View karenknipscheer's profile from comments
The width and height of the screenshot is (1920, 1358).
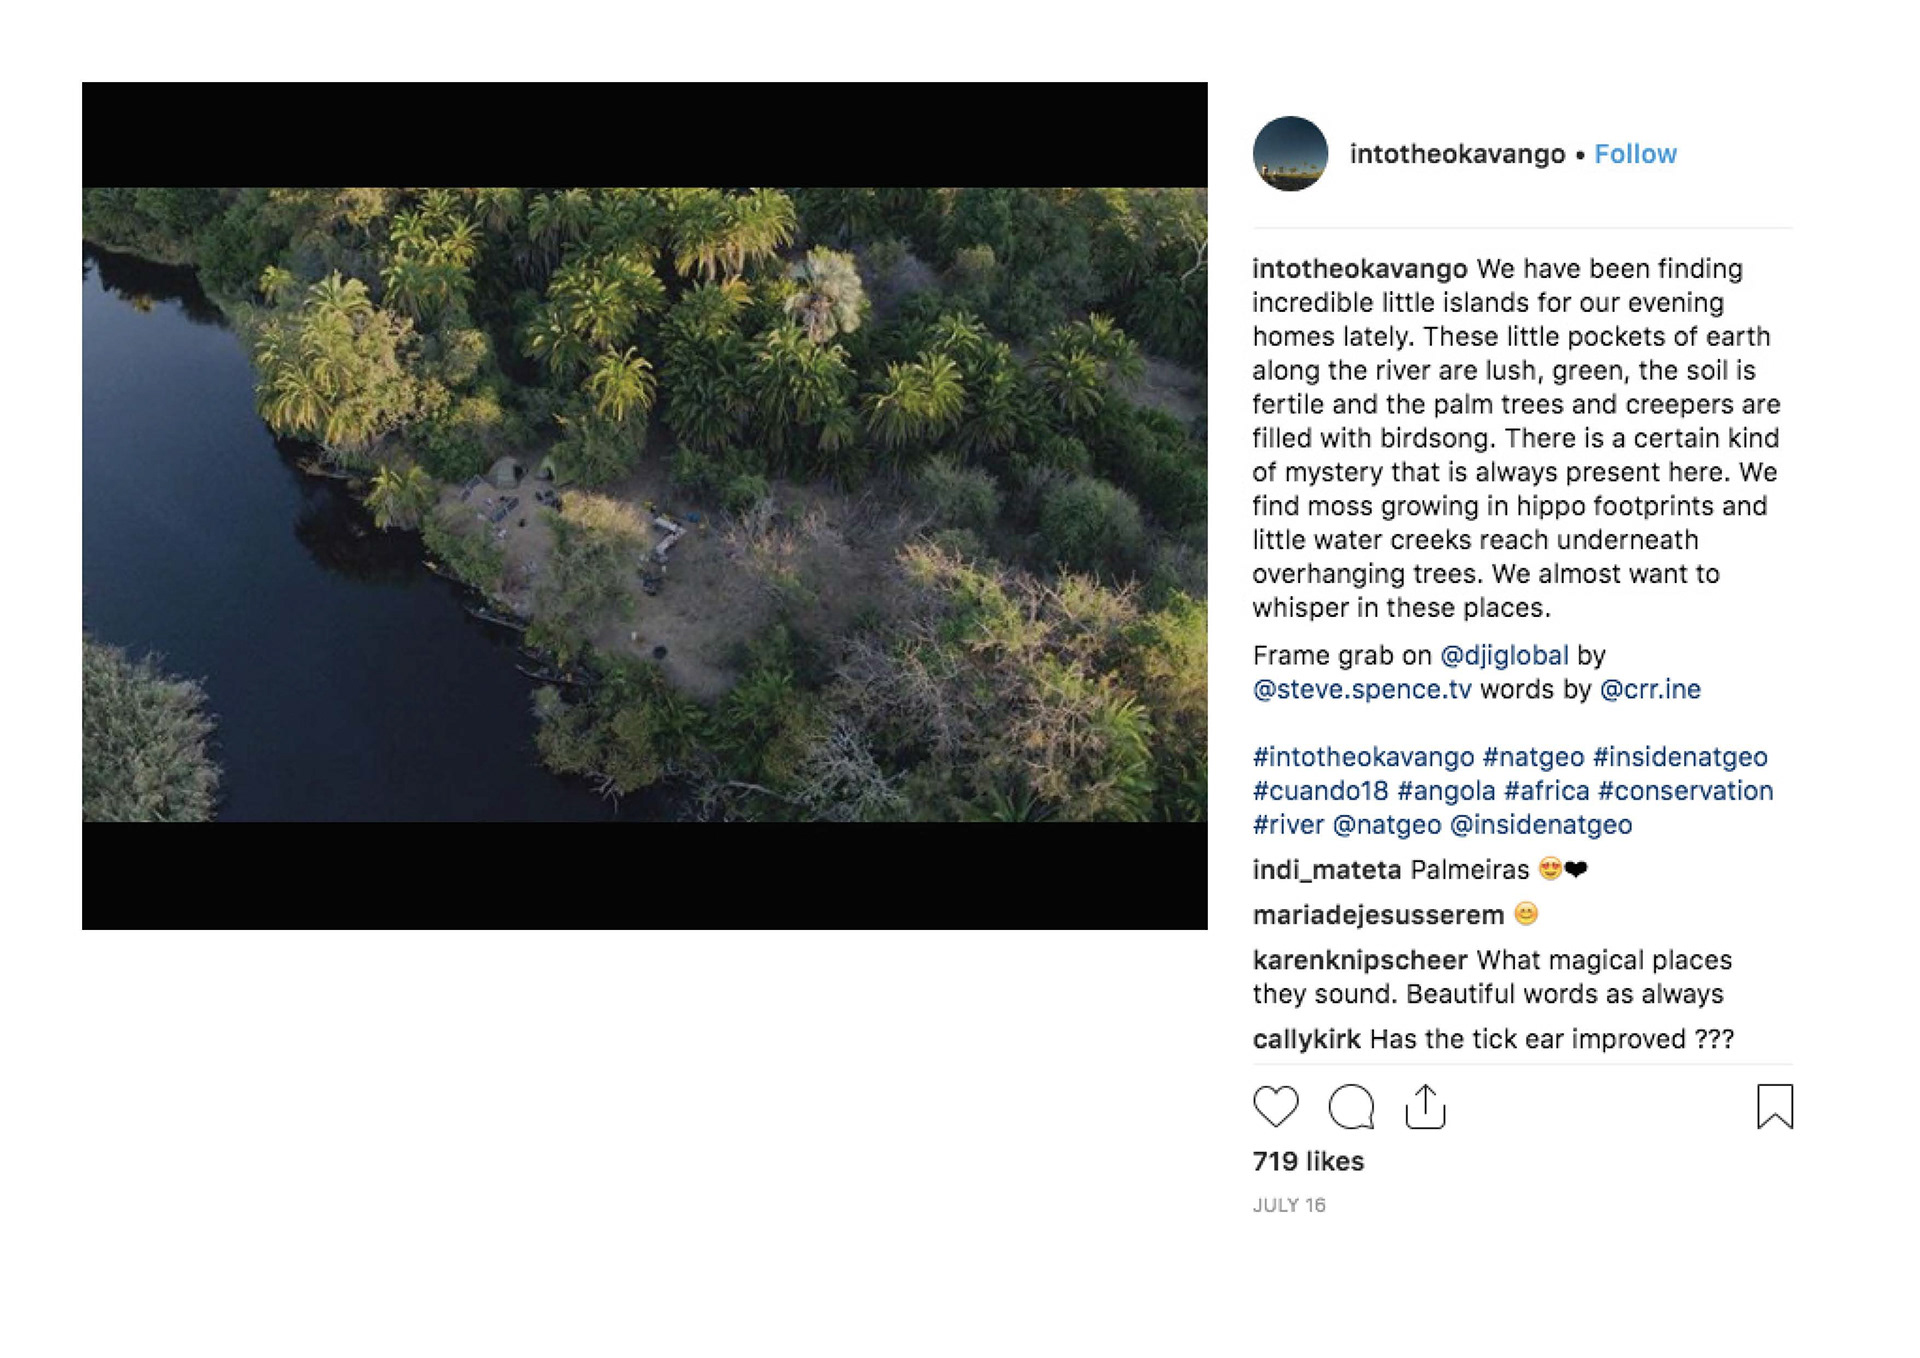click(x=1359, y=960)
